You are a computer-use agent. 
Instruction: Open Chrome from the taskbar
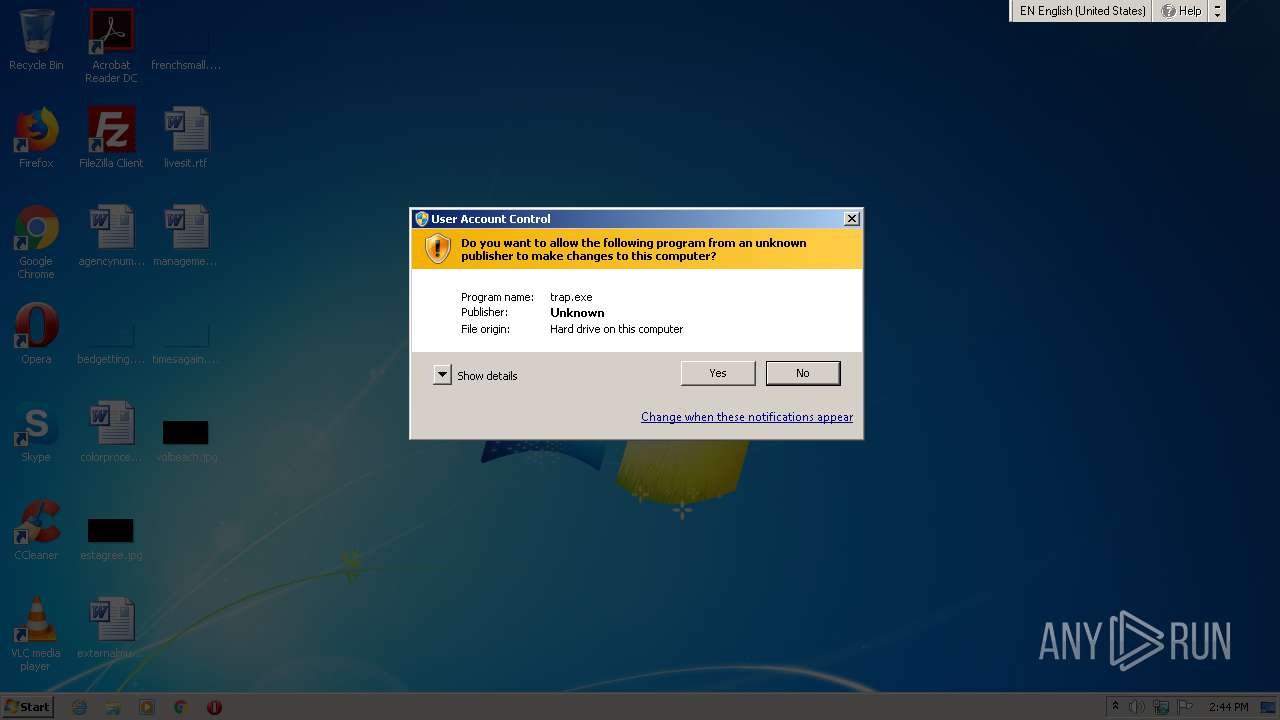pos(181,707)
